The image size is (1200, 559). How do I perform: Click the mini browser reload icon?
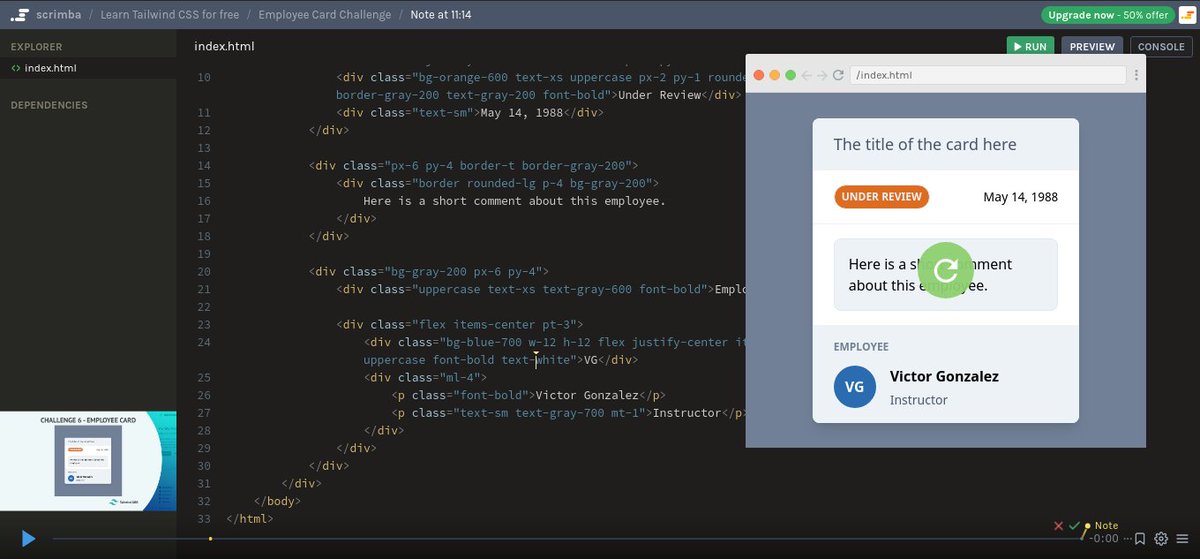click(838, 75)
